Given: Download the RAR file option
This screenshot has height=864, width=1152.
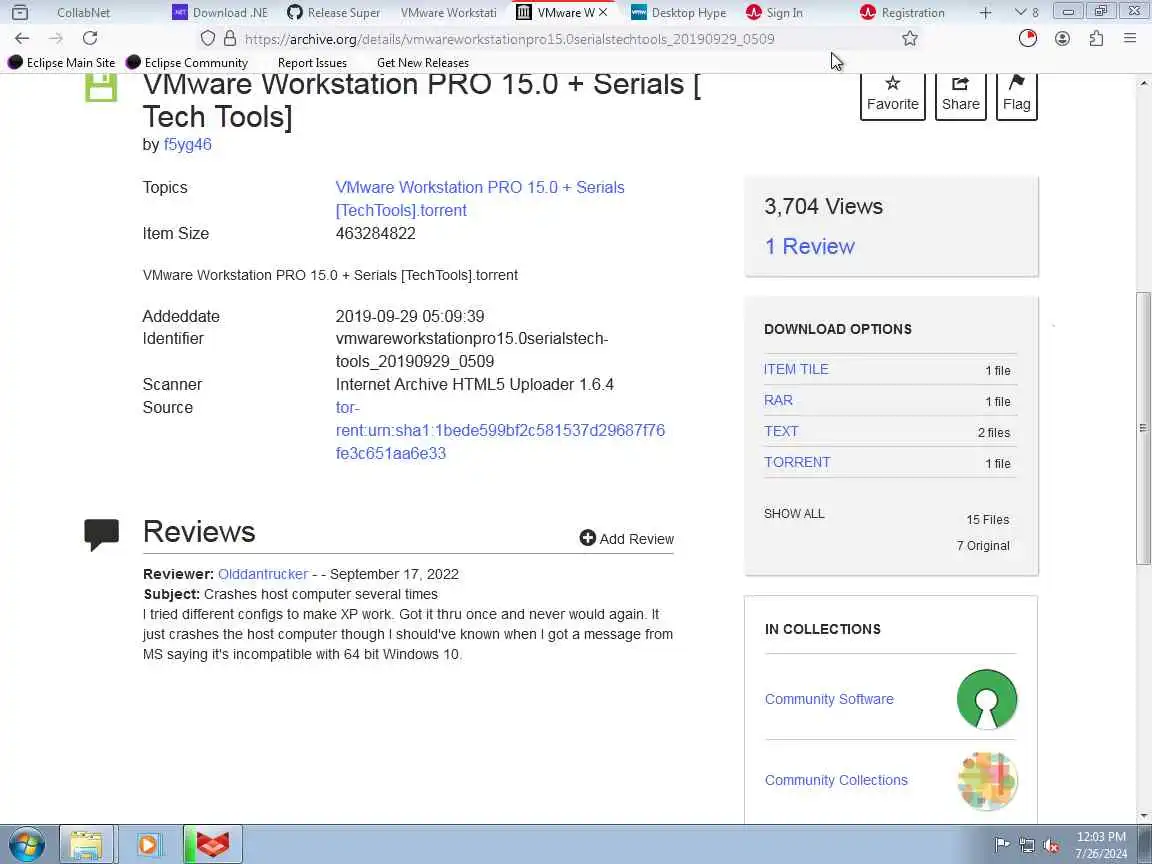Looking at the screenshot, I should [x=778, y=400].
